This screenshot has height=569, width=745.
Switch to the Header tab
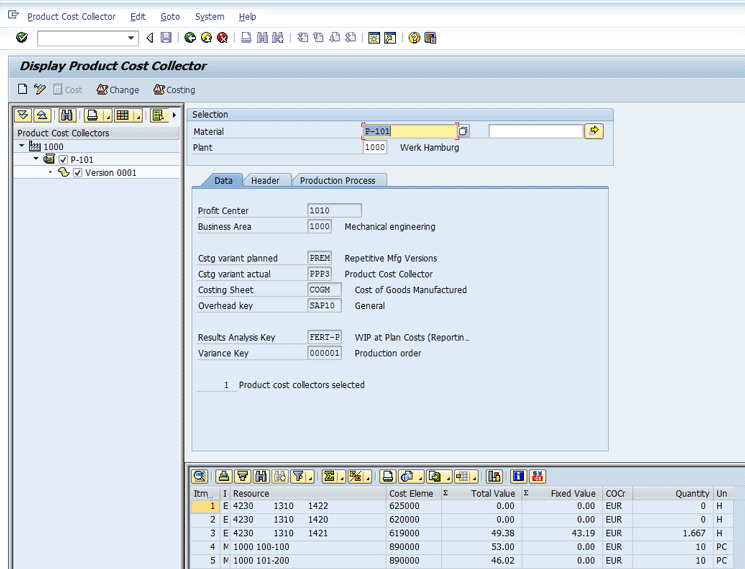265,180
